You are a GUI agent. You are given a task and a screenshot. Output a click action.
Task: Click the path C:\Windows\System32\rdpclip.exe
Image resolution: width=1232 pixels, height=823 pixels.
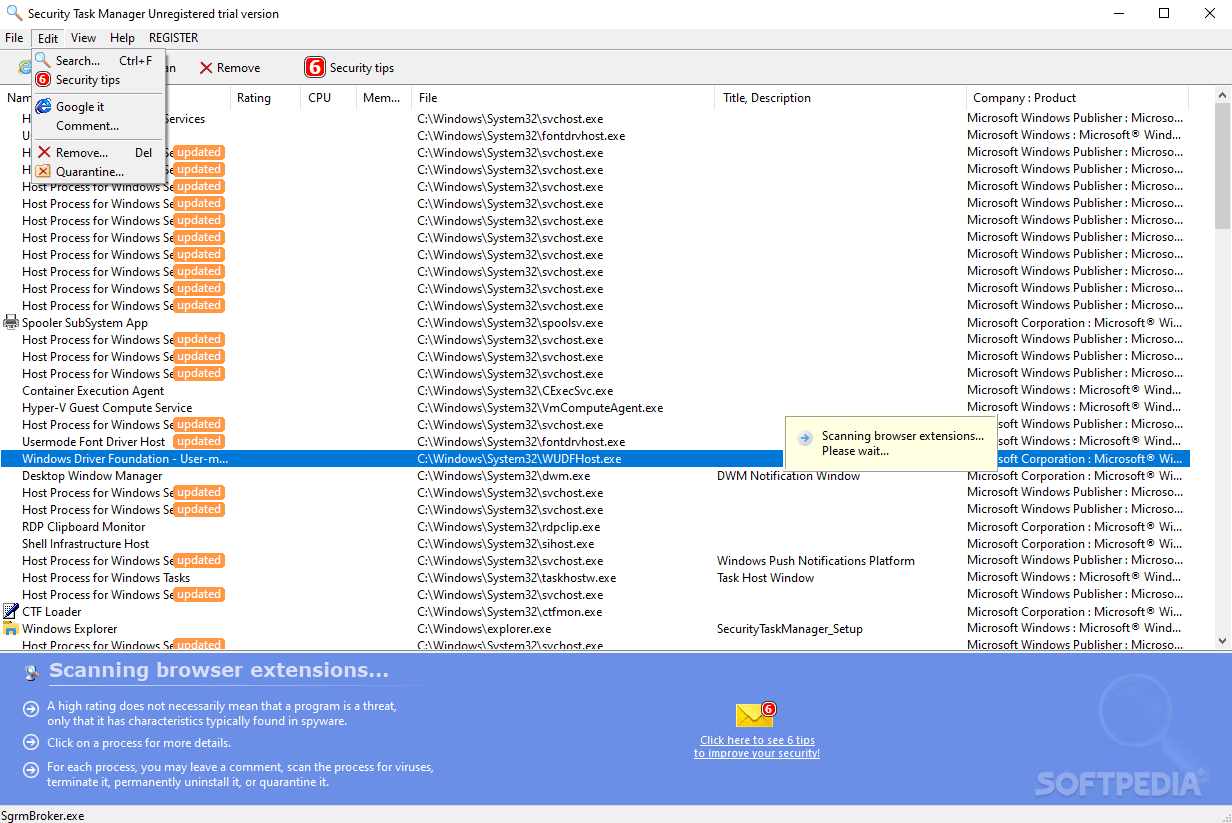click(x=509, y=527)
